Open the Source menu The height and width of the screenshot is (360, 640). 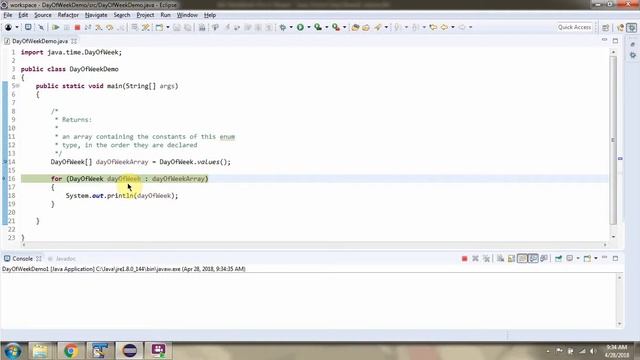coord(43,15)
